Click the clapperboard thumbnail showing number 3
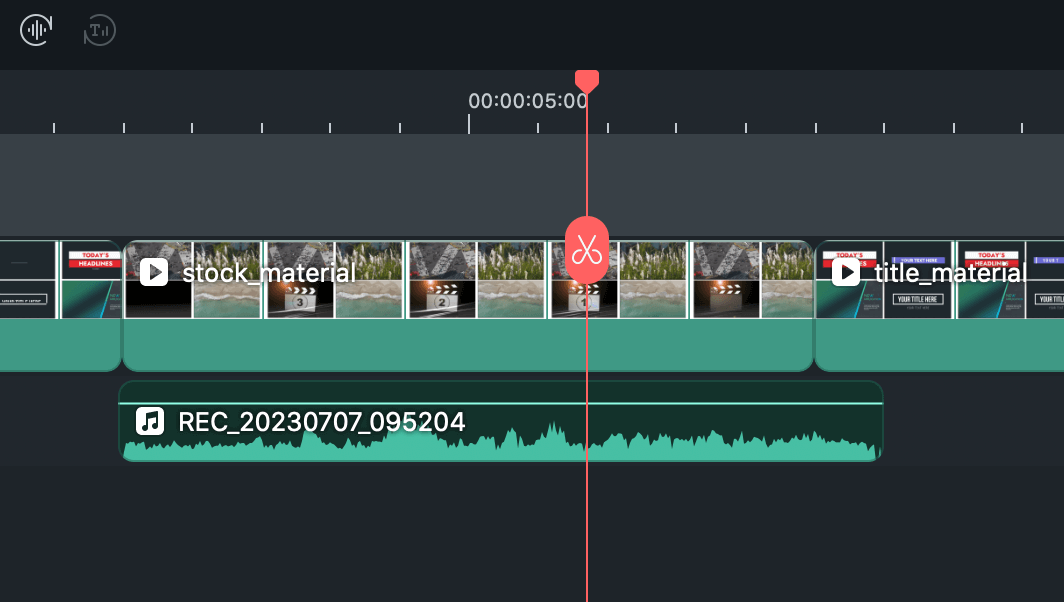The height and width of the screenshot is (602, 1064). pyautogui.click(x=300, y=299)
